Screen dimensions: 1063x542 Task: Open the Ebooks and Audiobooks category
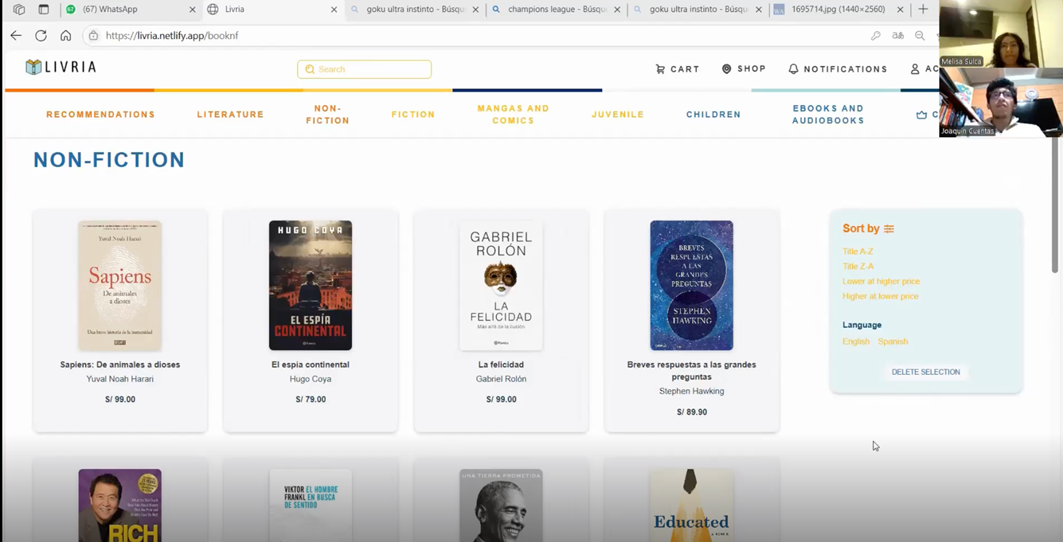828,115
